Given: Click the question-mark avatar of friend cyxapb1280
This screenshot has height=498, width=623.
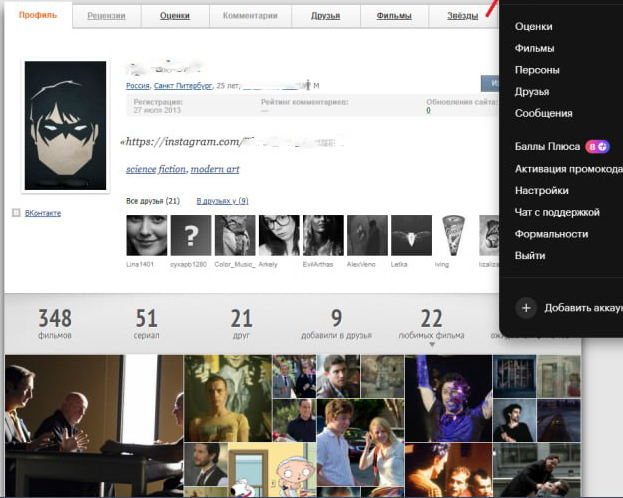Looking at the screenshot, I should pyautogui.click(x=190, y=235).
